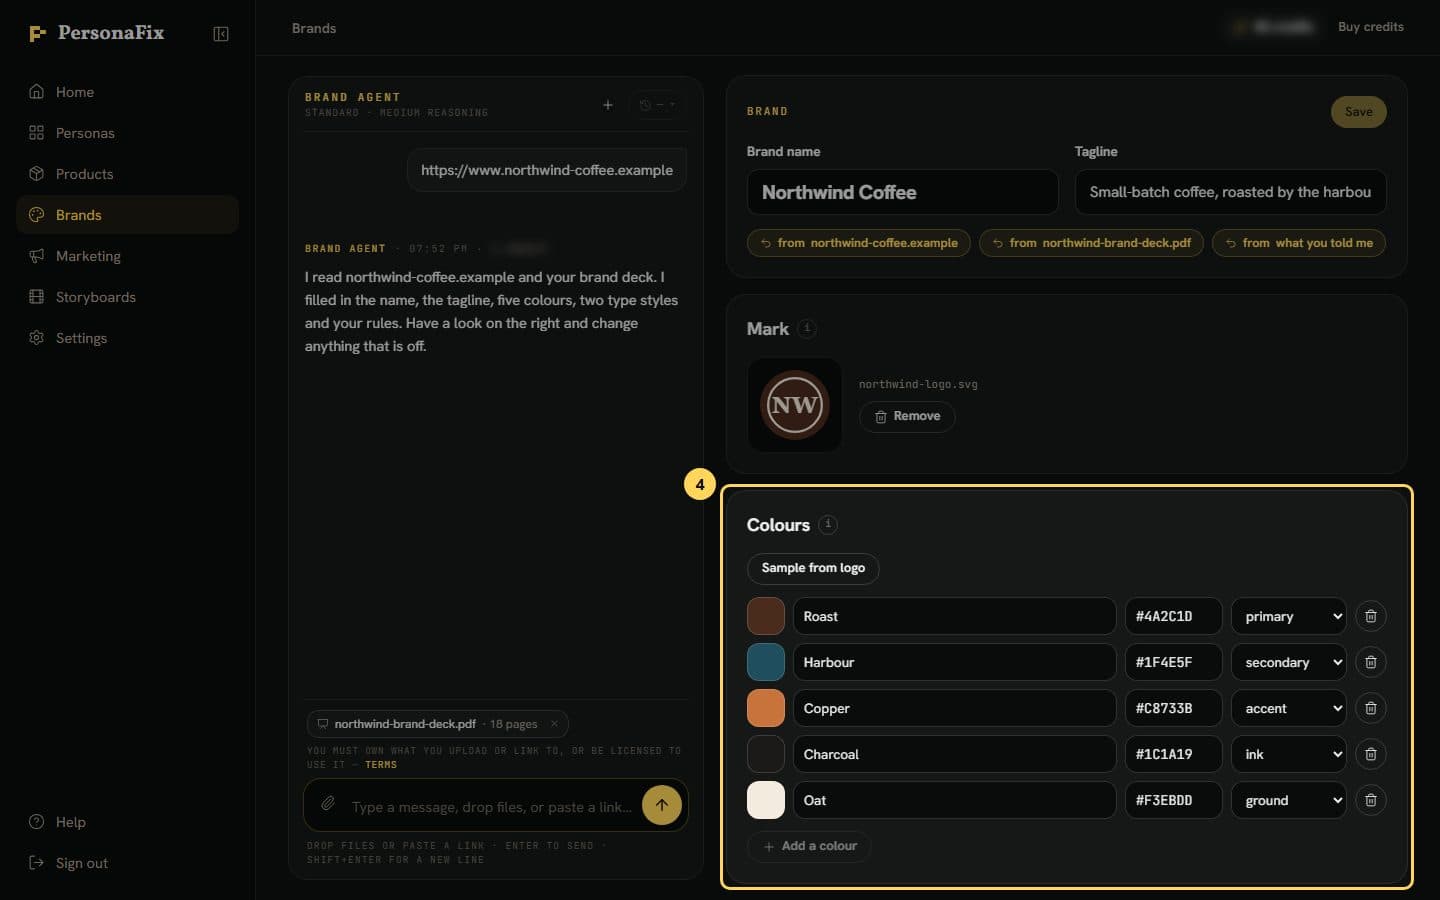The width and height of the screenshot is (1440, 900).
Task: Delete the Harbour colour
Action: (1371, 662)
